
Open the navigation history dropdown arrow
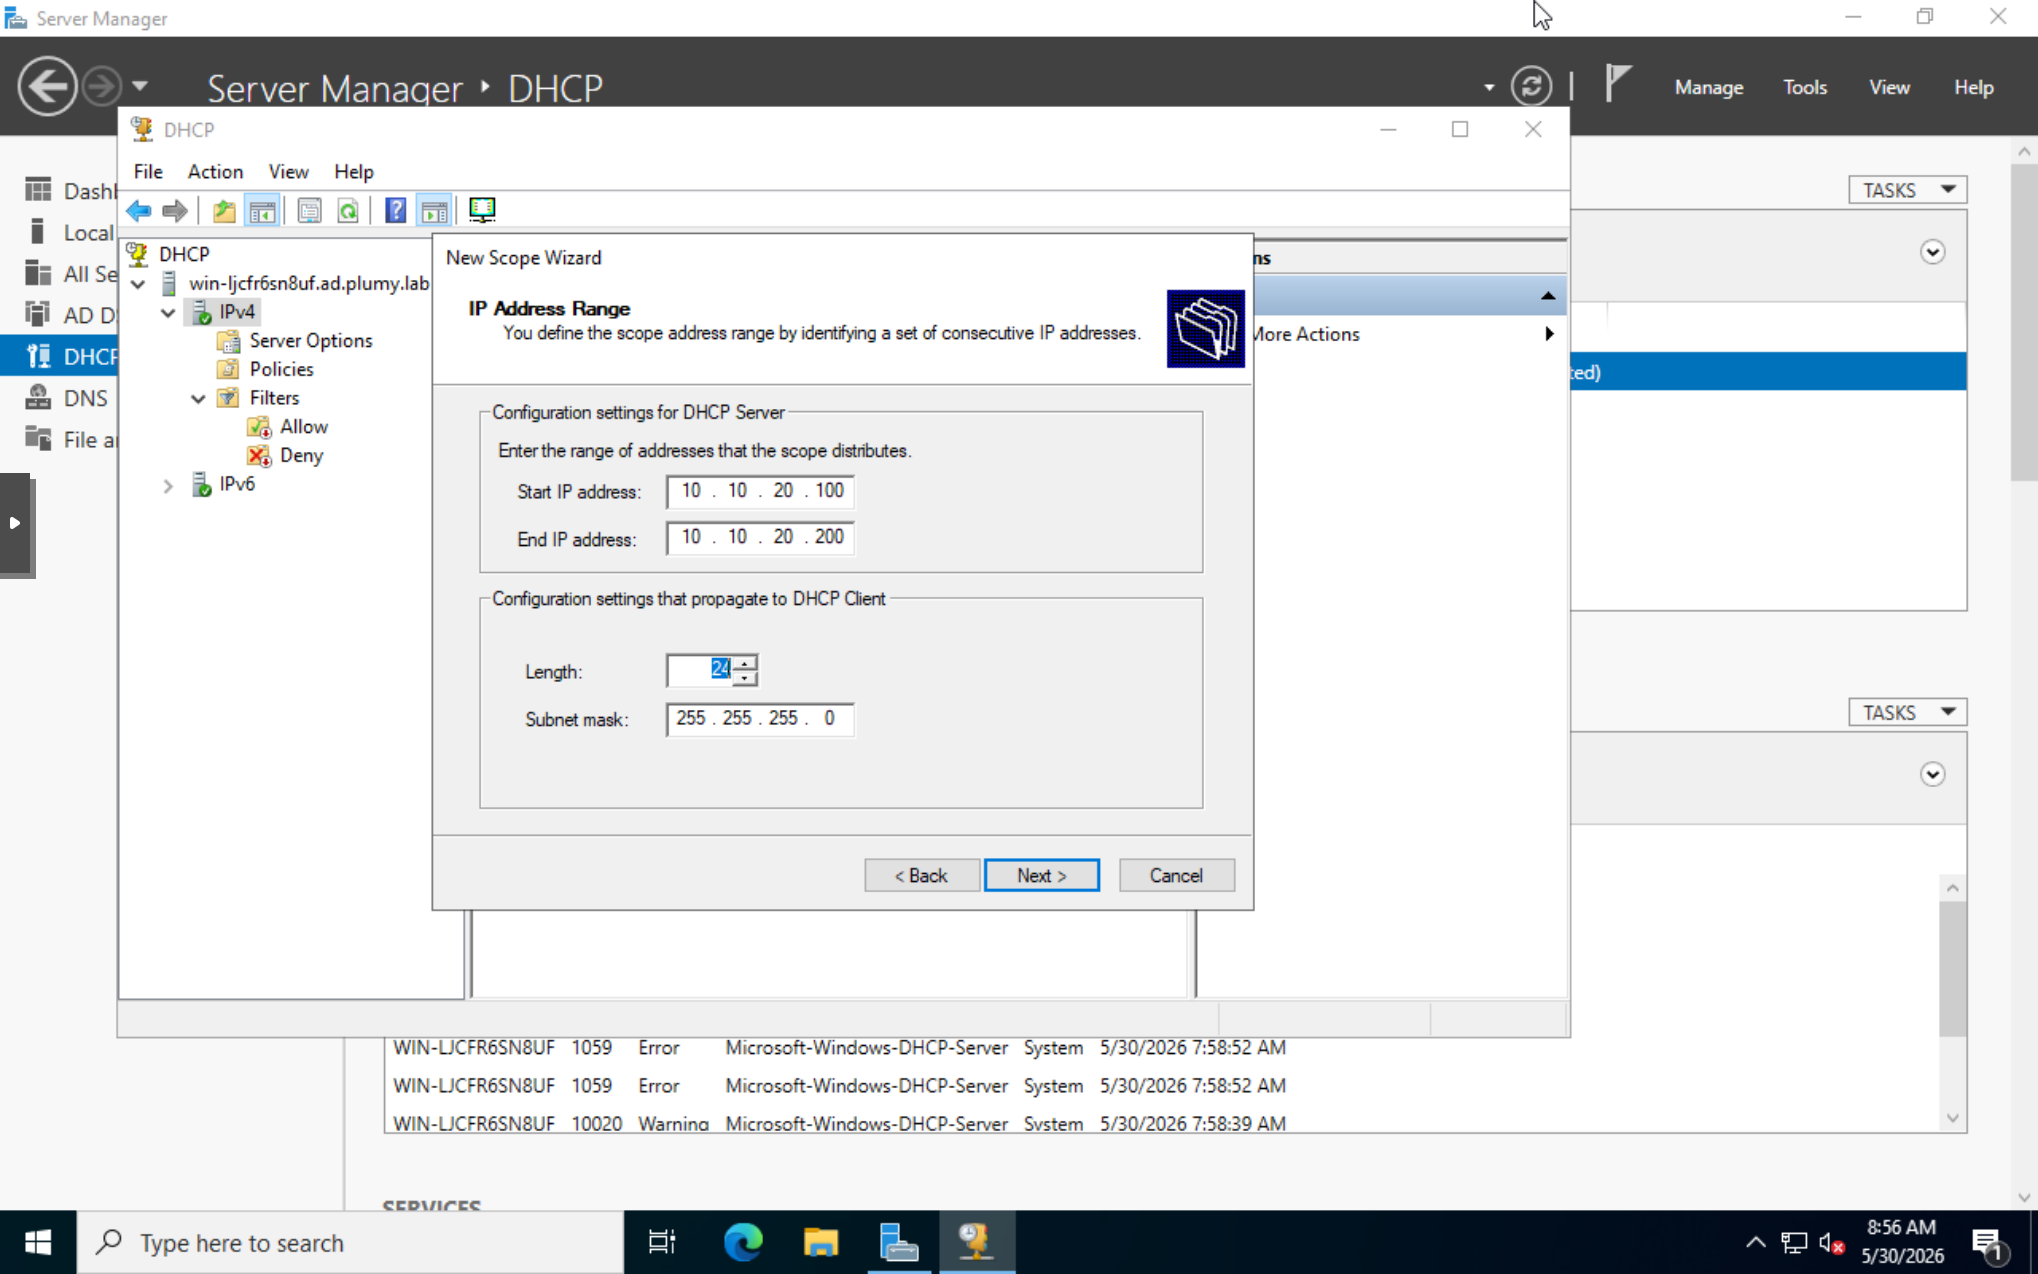tap(140, 87)
